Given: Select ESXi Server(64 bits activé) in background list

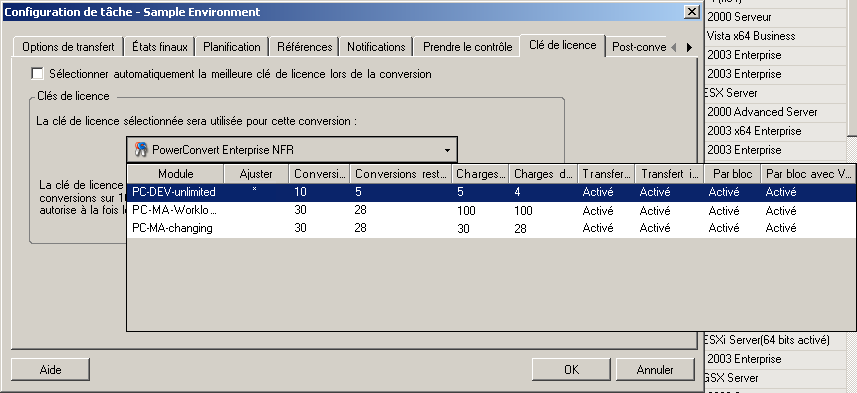Looking at the screenshot, I should point(767,340).
